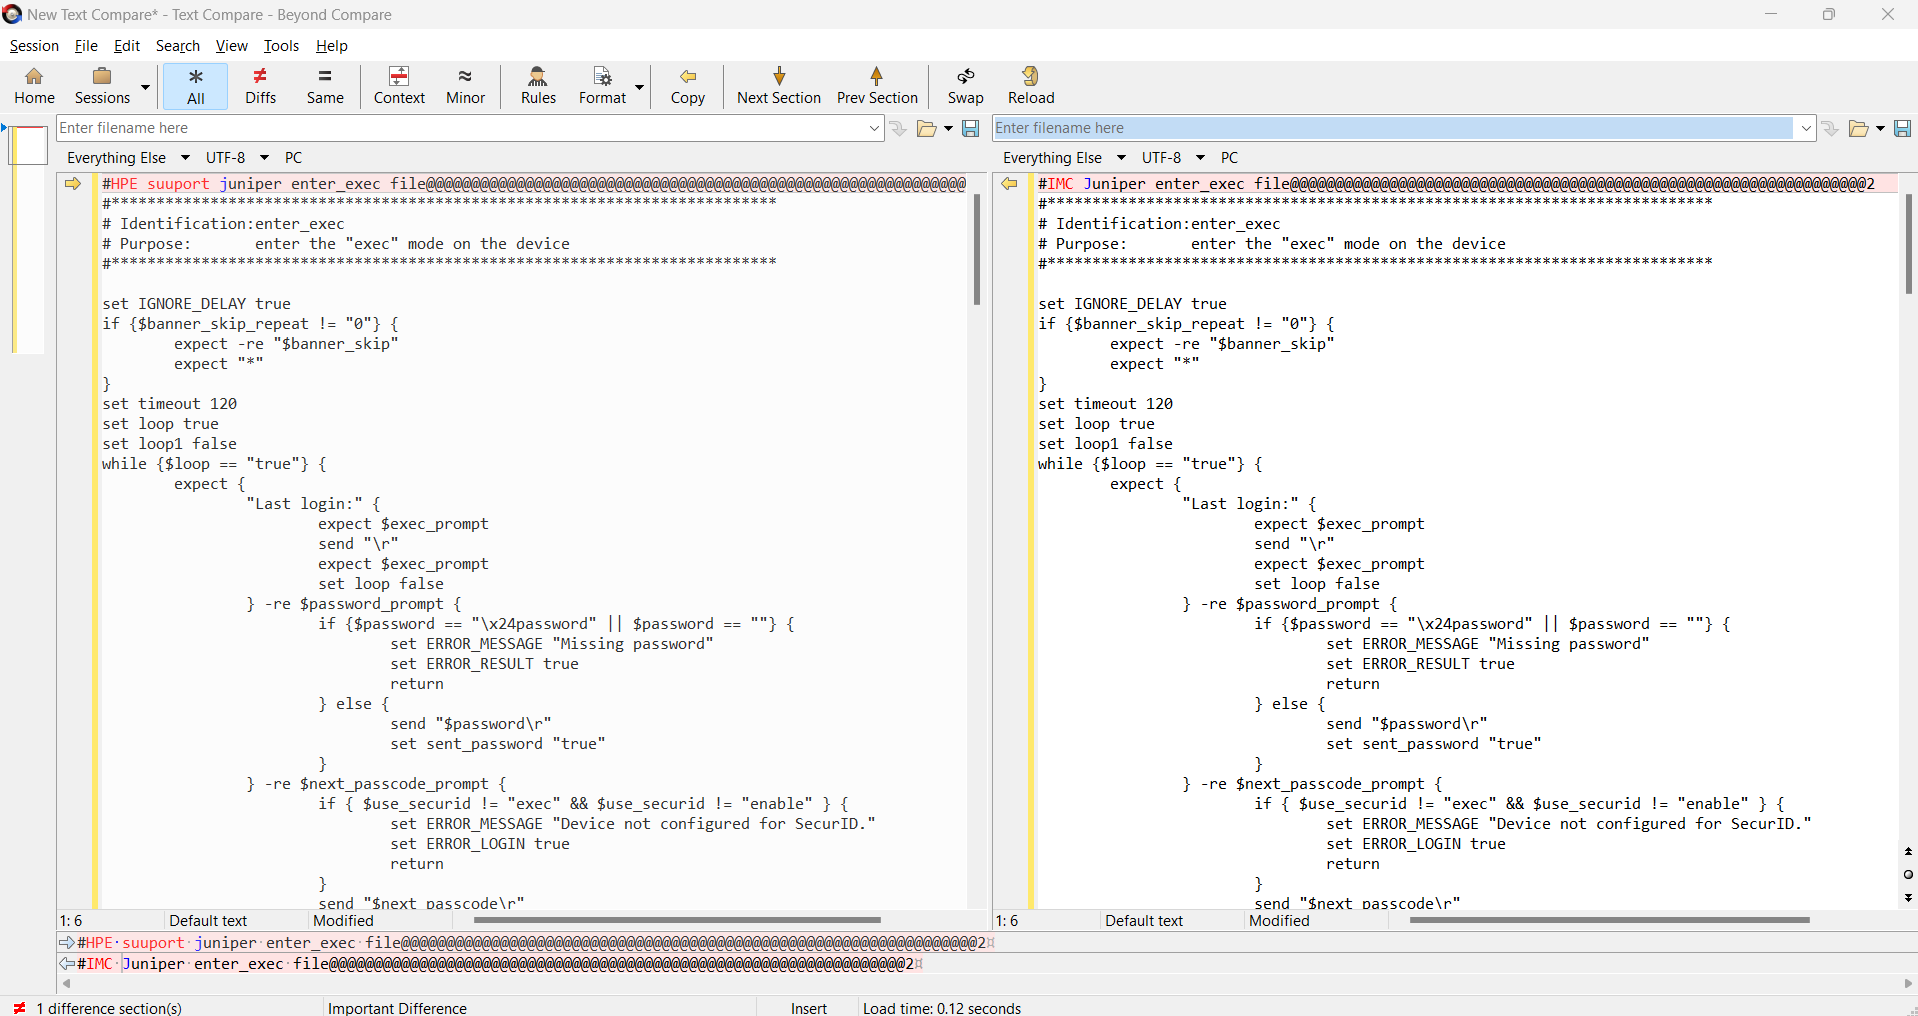The height and width of the screenshot is (1016, 1918).
Task: Reload the comparison files
Action: tap(1030, 86)
